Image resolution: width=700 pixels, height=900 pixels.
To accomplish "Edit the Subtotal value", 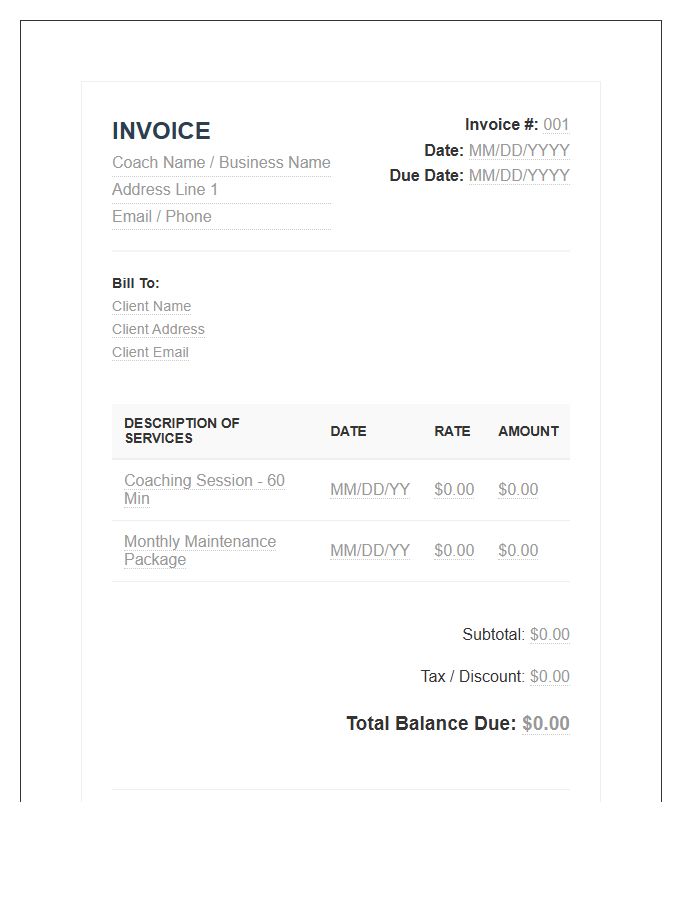I will click(550, 635).
